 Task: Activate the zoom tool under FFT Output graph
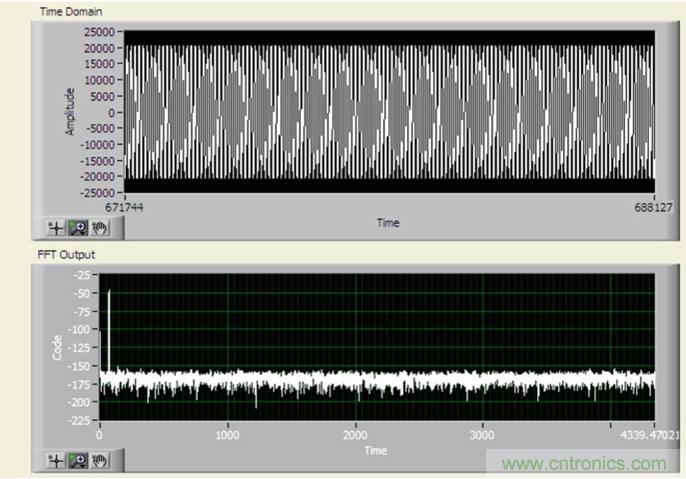coord(78,460)
